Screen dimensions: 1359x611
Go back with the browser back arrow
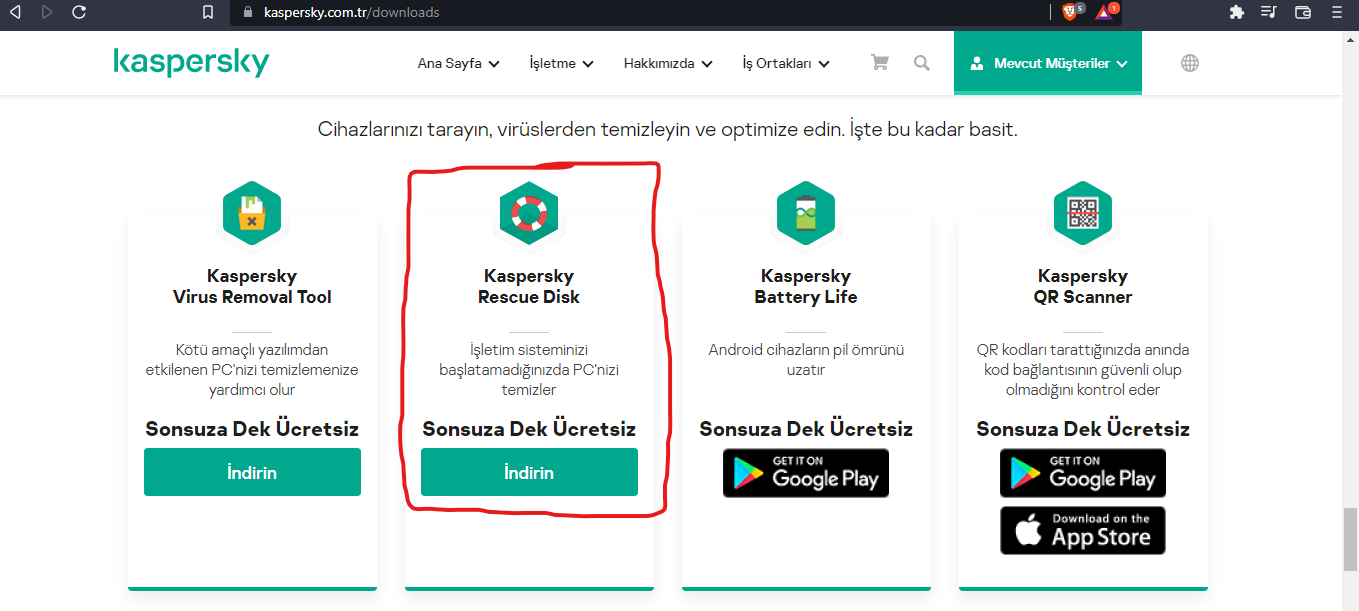coord(15,12)
